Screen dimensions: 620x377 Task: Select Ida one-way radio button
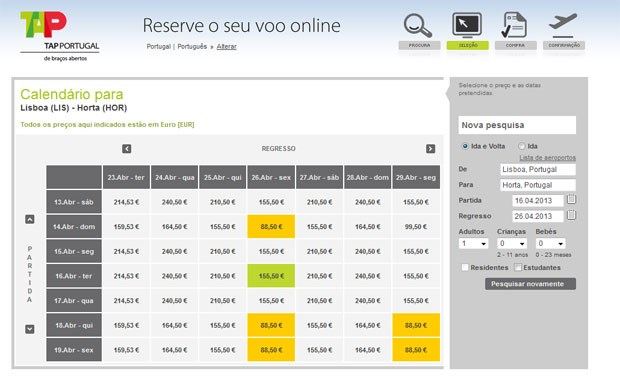pyautogui.click(x=522, y=146)
